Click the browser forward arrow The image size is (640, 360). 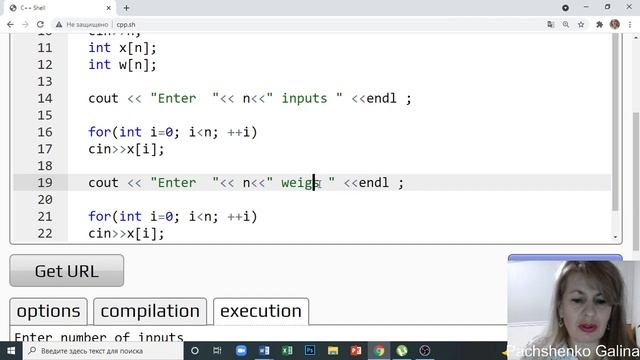point(25,24)
